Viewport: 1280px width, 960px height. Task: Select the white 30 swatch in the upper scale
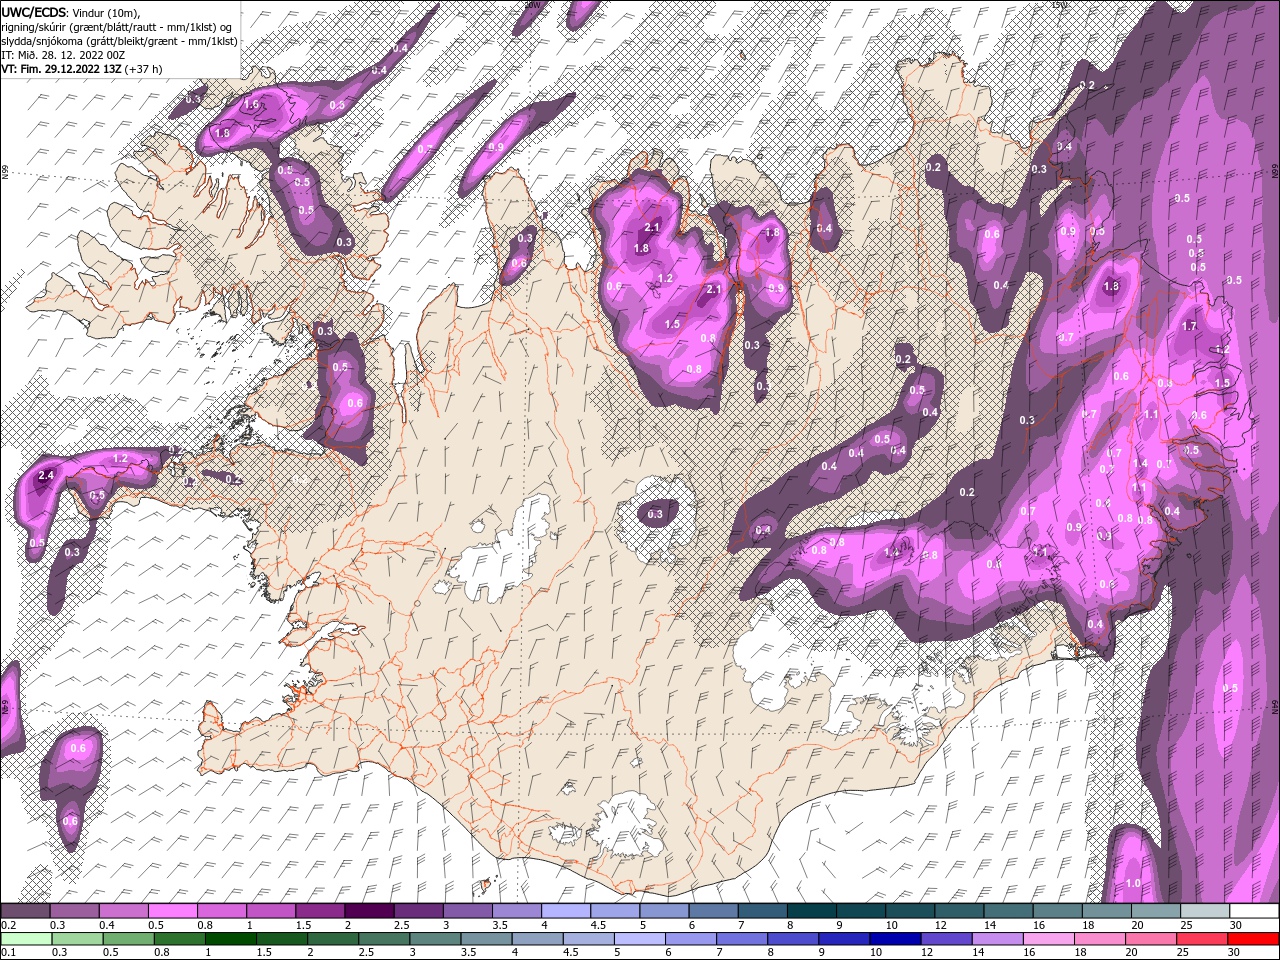(x=1253, y=911)
